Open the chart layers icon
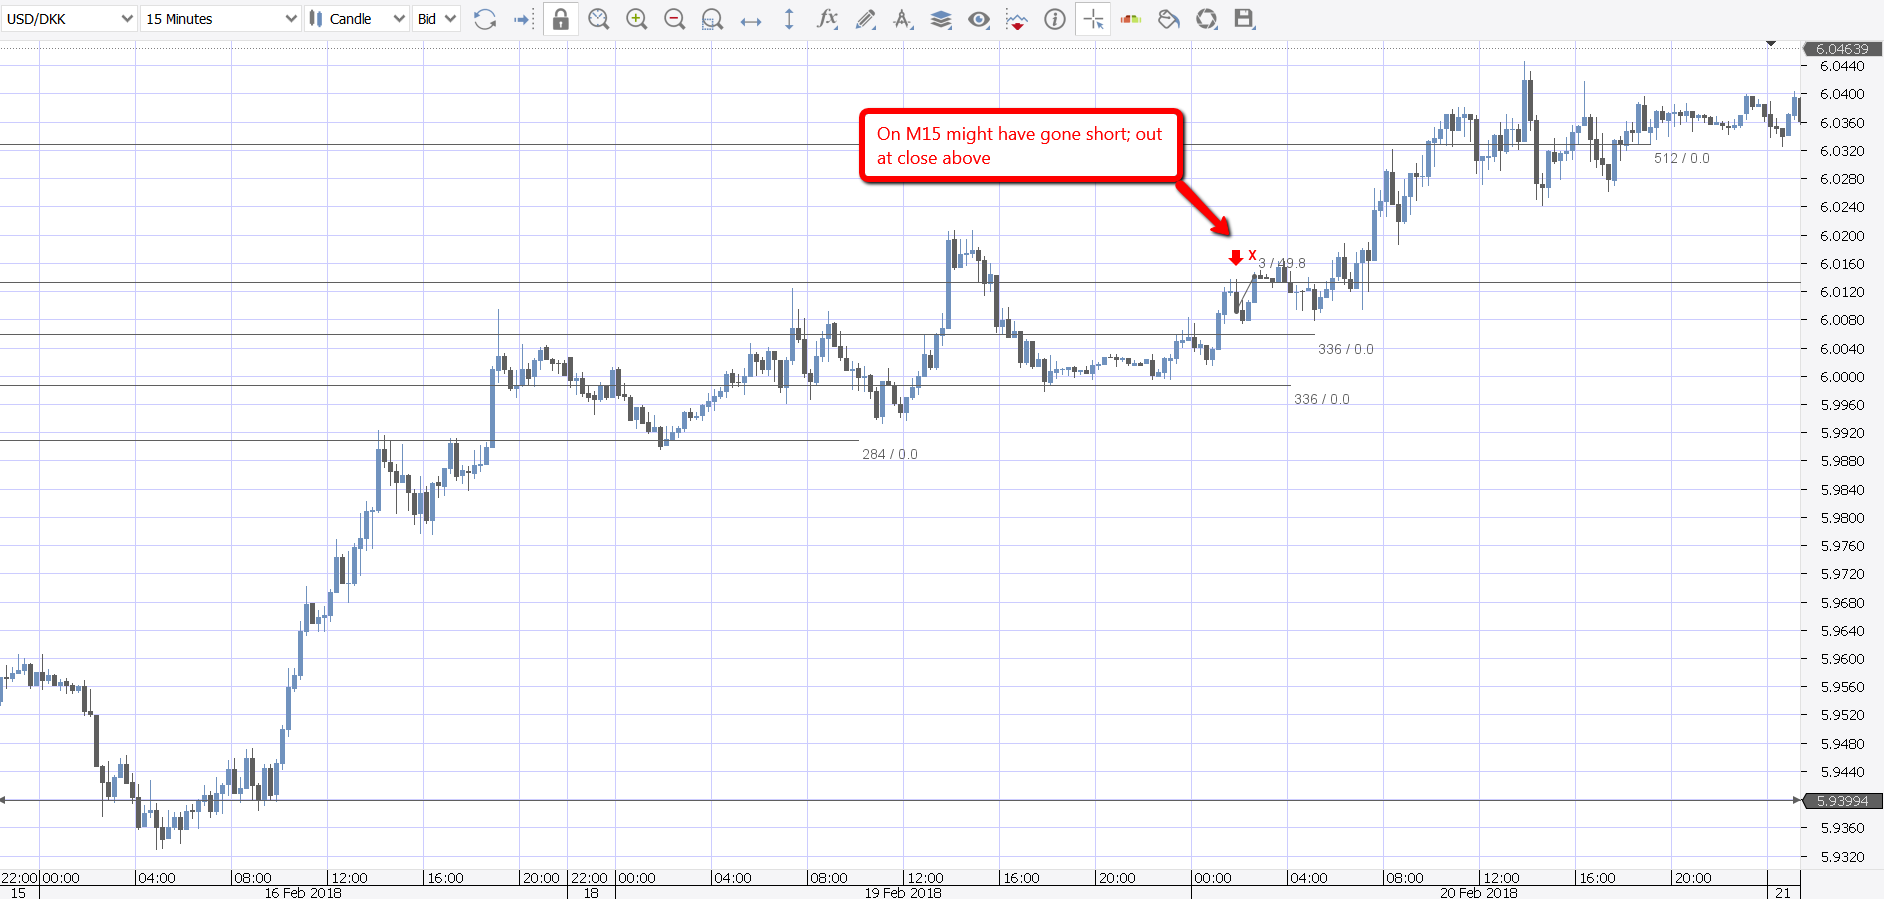 tap(941, 19)
